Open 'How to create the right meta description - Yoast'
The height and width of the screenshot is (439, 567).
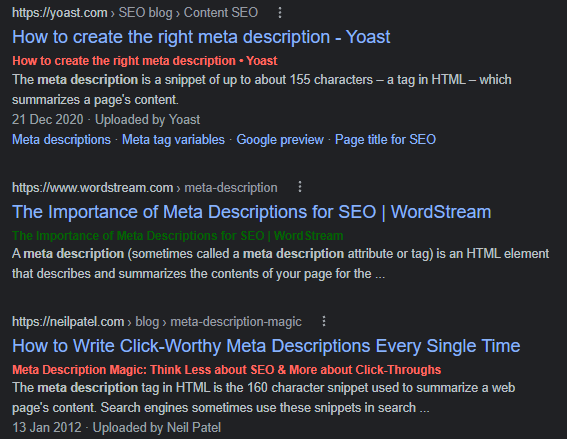tap(201, 37)
